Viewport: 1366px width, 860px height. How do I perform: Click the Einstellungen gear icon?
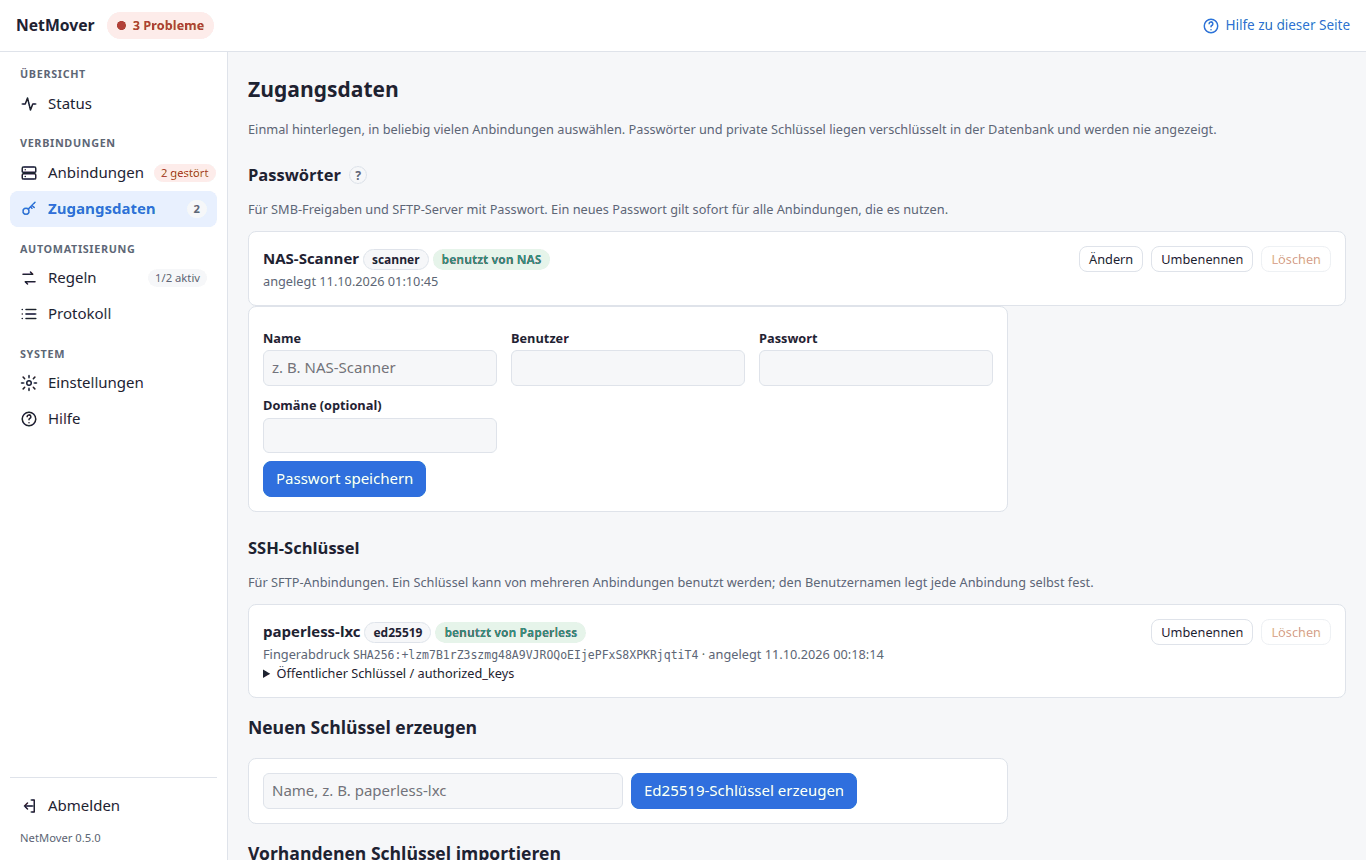click(x=29, y=383)
